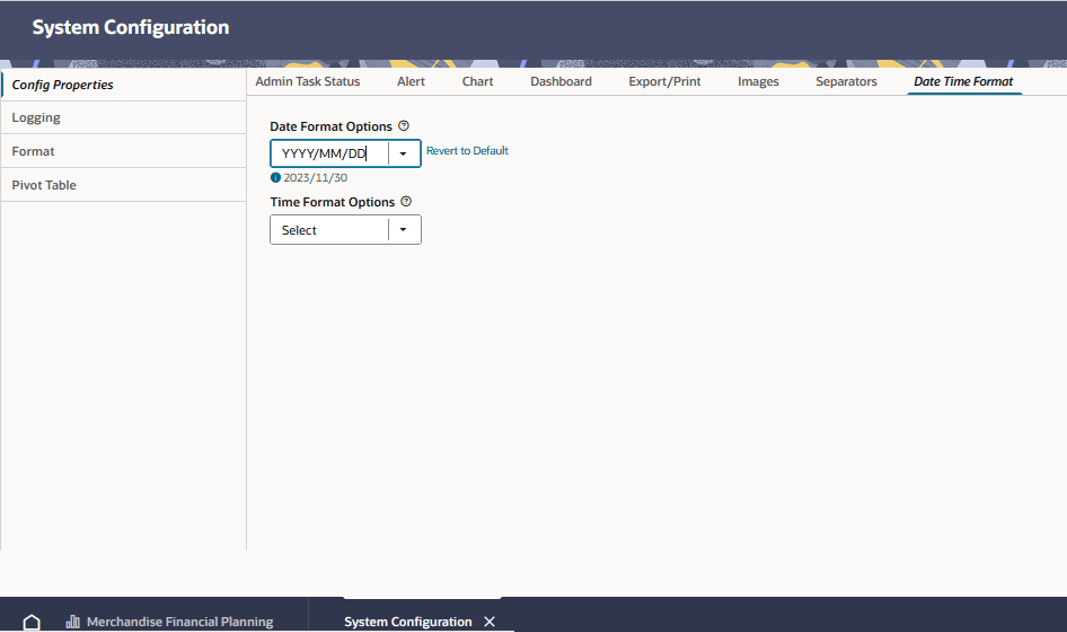Open Pivot Table in the sidebar

click(123, 185)
